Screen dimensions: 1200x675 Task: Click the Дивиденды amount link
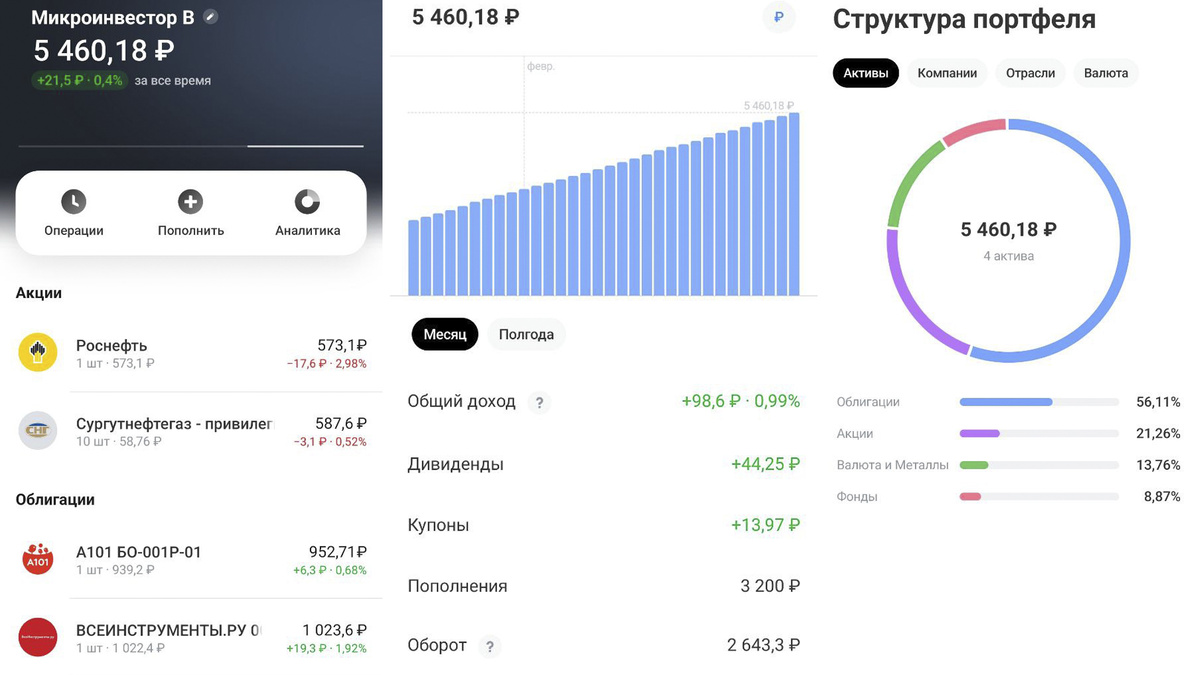click(x=766, y=463)
